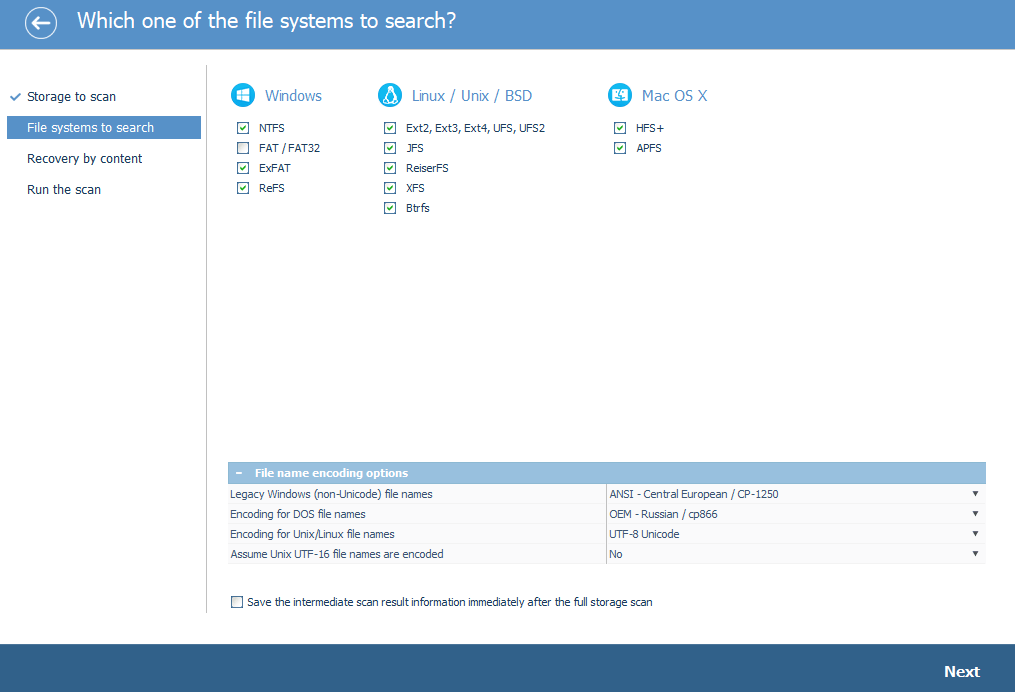The height and width of the screenshot is (692, 1015).
Task: Open the Legacy Windows file names encoding dropdown
Action: pos(796,494)
